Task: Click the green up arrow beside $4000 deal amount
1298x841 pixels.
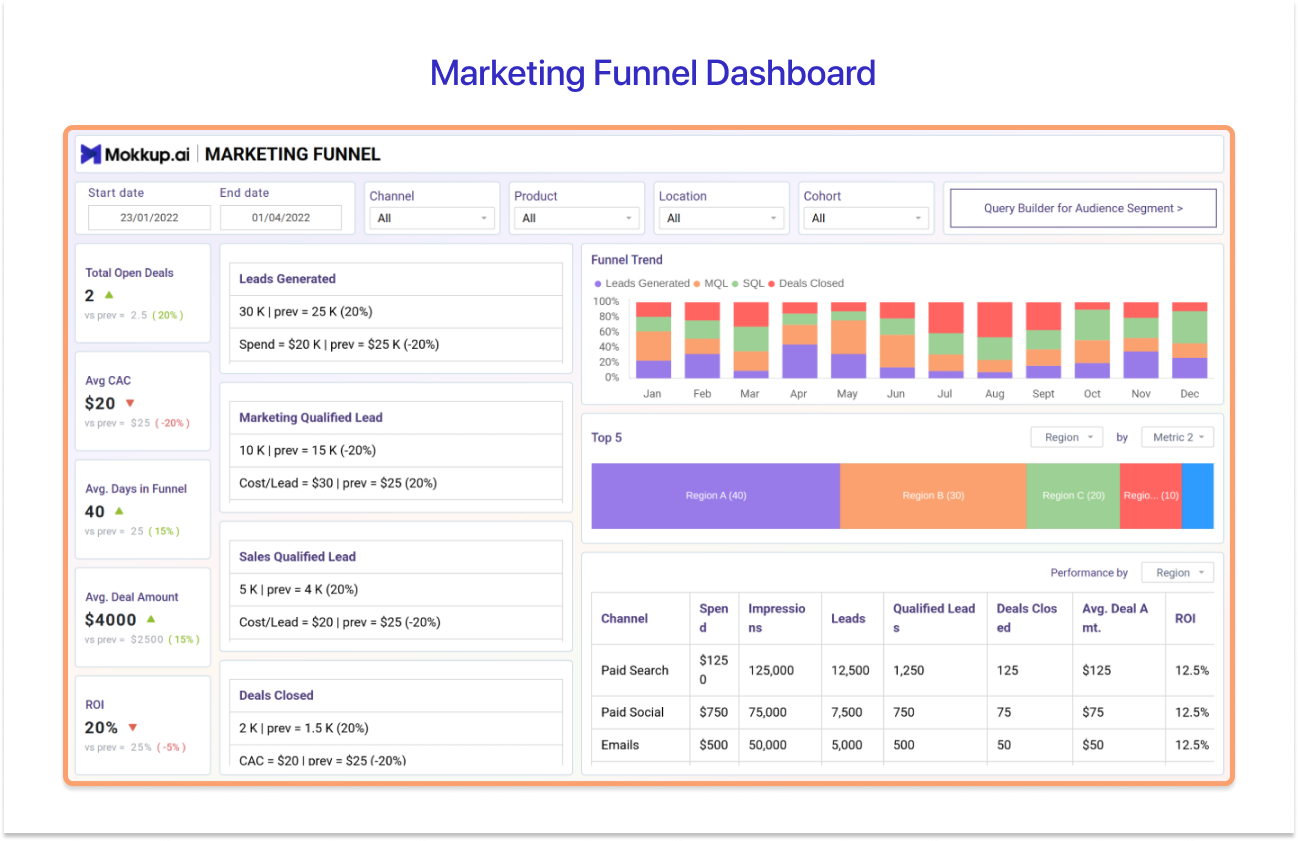Action: click(x=151, y=619)
